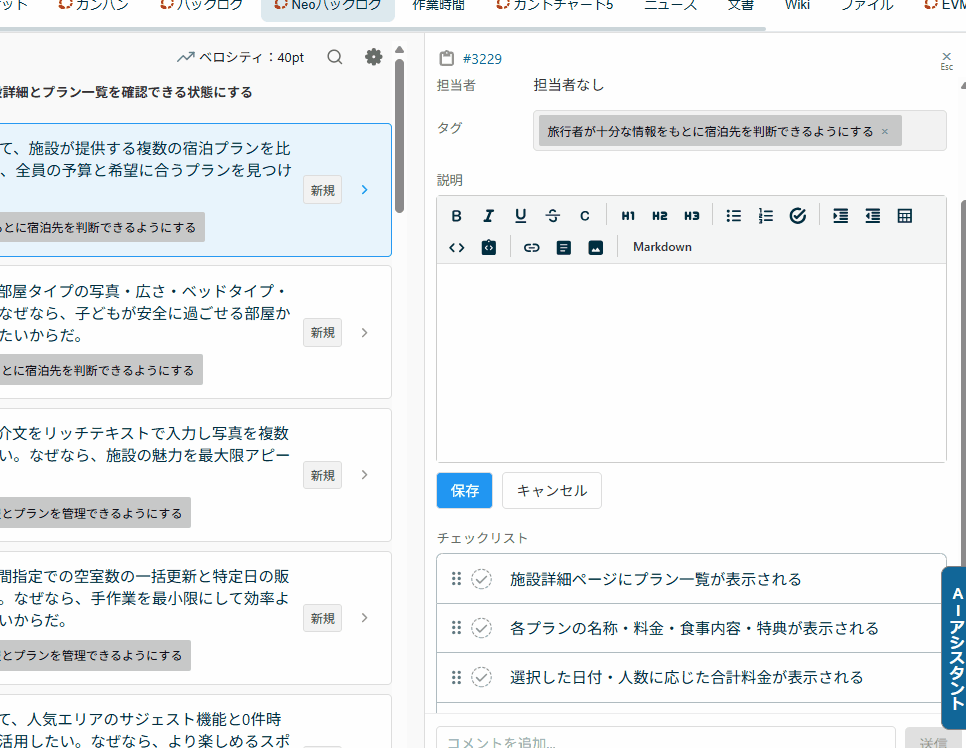Image resolution: width=966 pixels, height=748 pixels.
Task: Insert a table into the description
Action: point(905,216)
